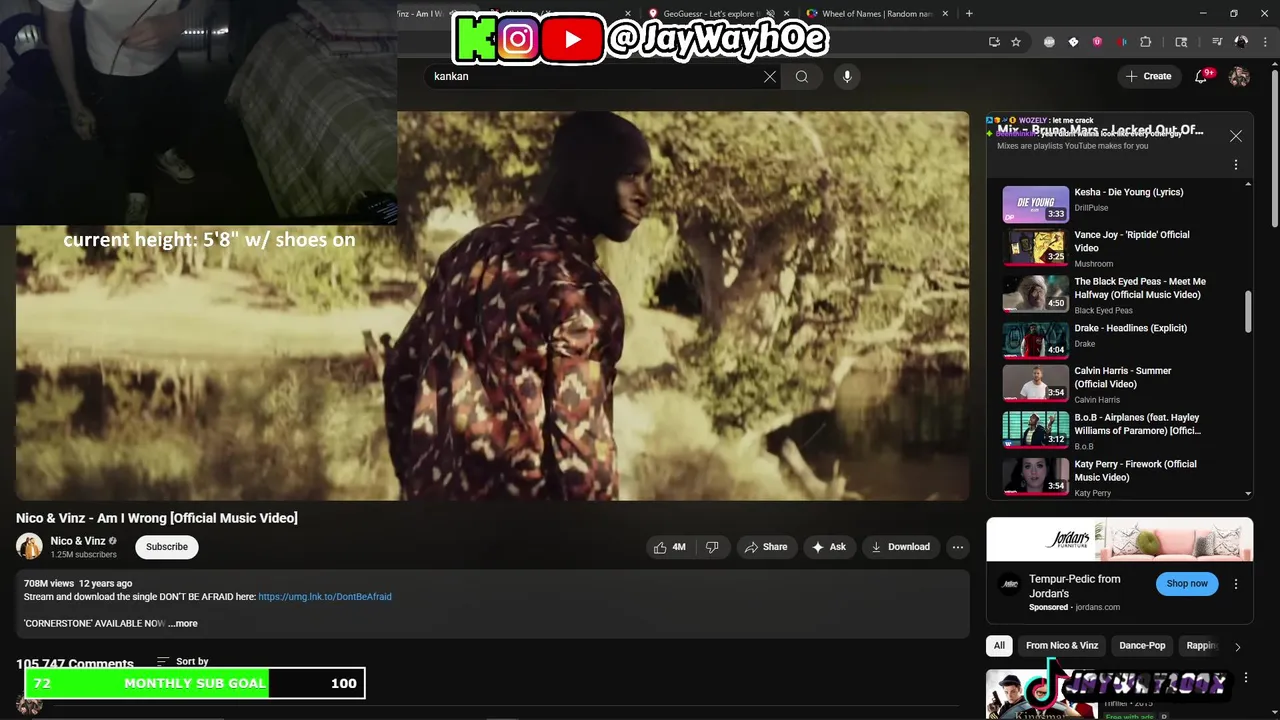Click mute icon on GeoGuessr tab
The image size is (1280, 720).
tap(769, 14)
